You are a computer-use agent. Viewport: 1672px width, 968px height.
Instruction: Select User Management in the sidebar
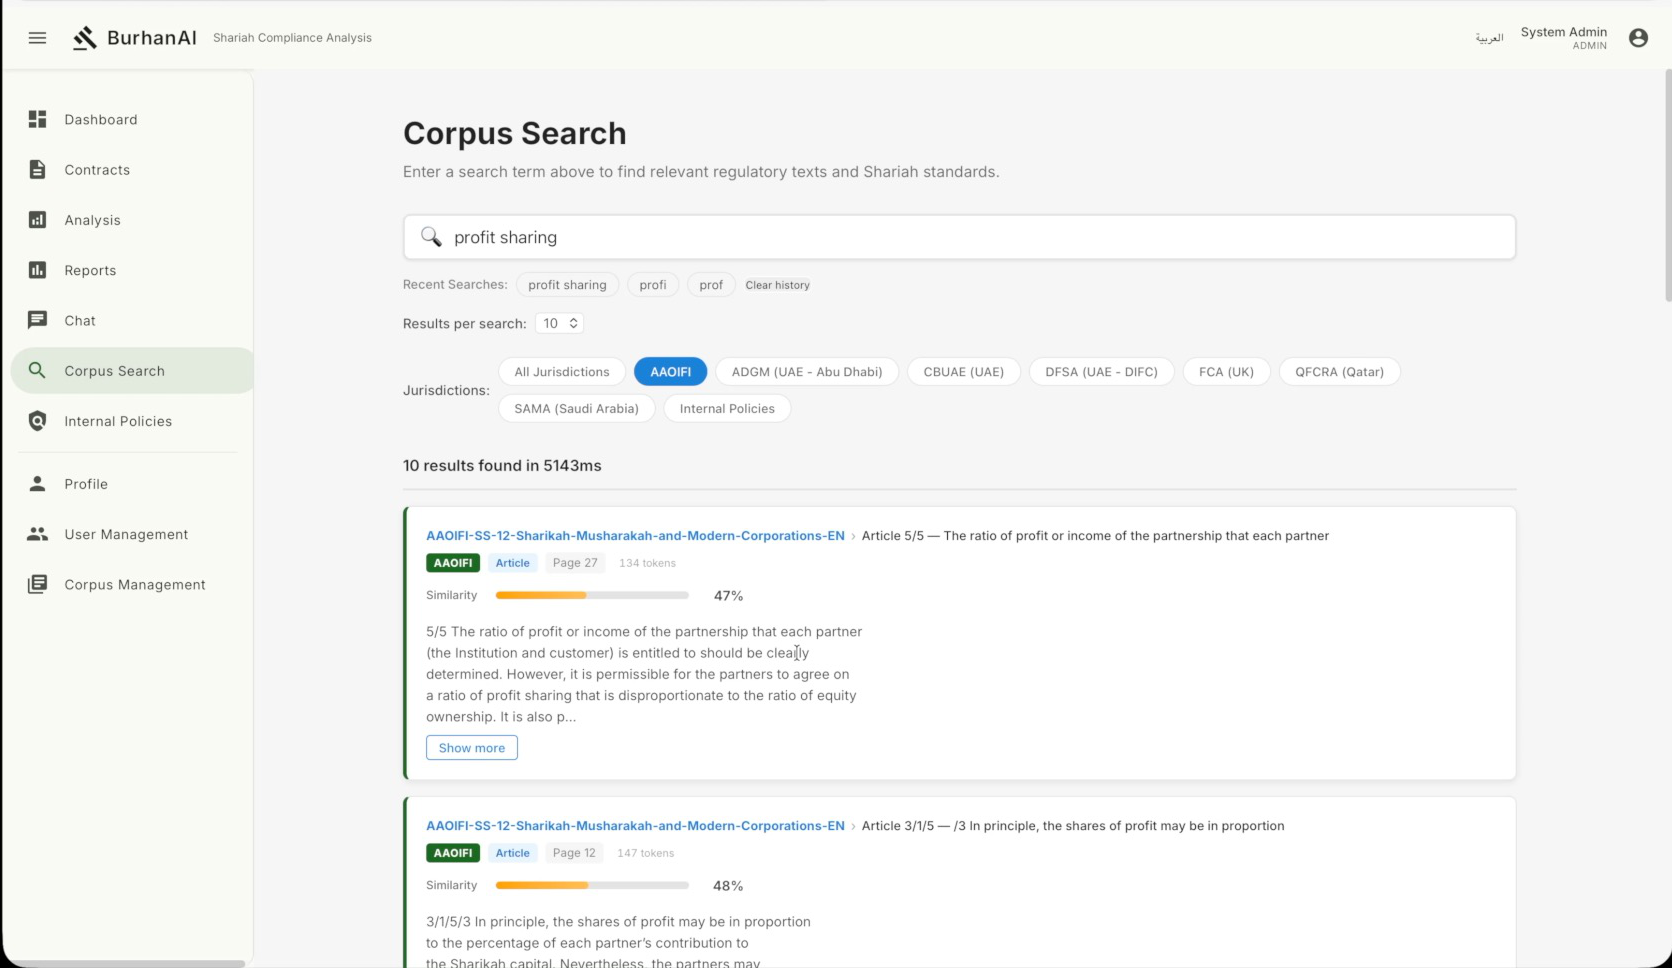[x=126, y=534]
